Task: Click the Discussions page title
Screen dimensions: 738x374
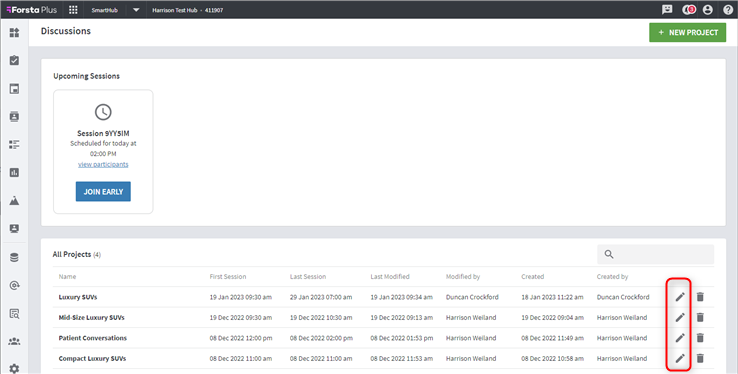Action: tap(66, 31)
